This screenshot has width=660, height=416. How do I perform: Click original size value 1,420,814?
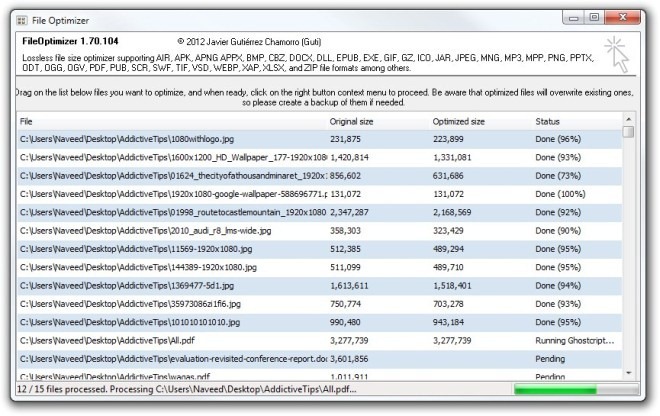(349, 157)
